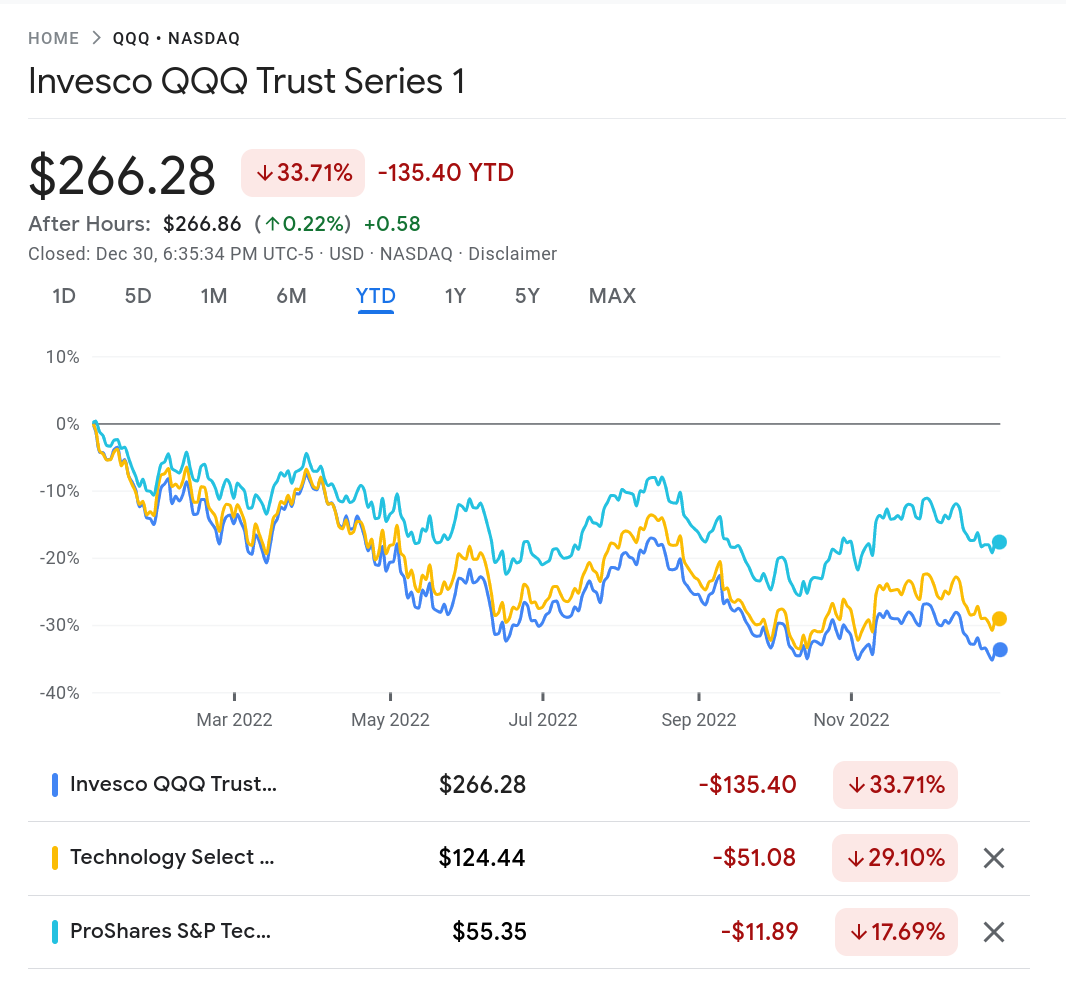
Task: Show the 5Y chart range
Action: (527, 296)
